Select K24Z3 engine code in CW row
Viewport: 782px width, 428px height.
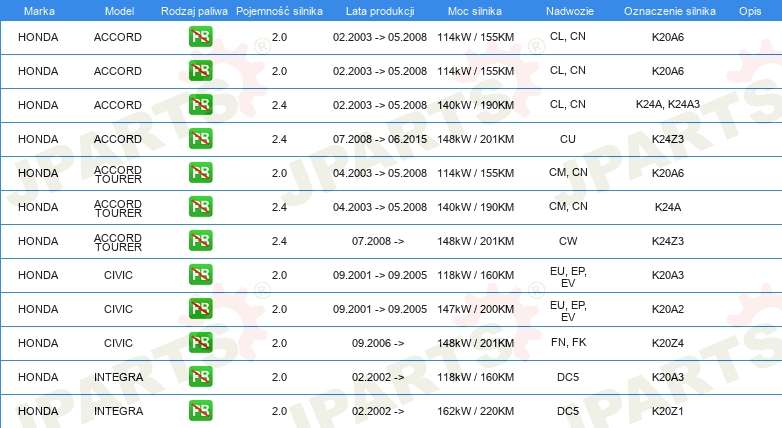point(668,241)
